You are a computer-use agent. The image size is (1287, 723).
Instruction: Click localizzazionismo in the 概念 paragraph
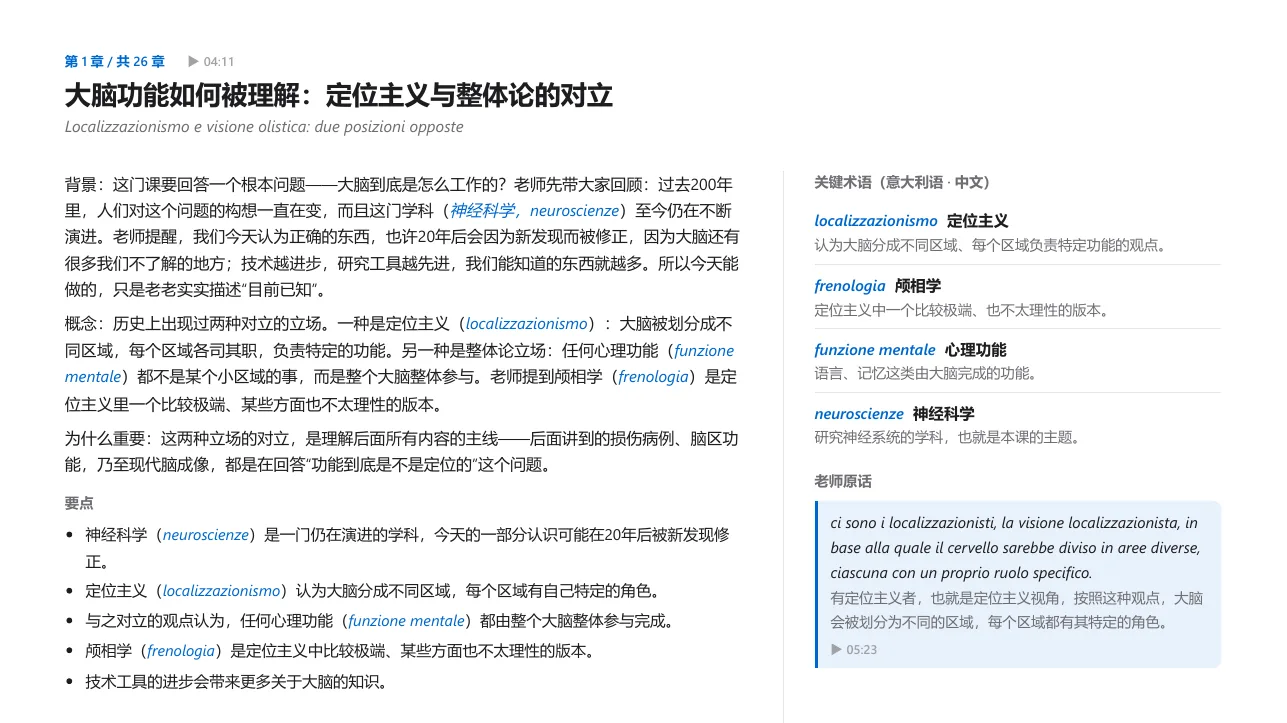click(527, 324)
